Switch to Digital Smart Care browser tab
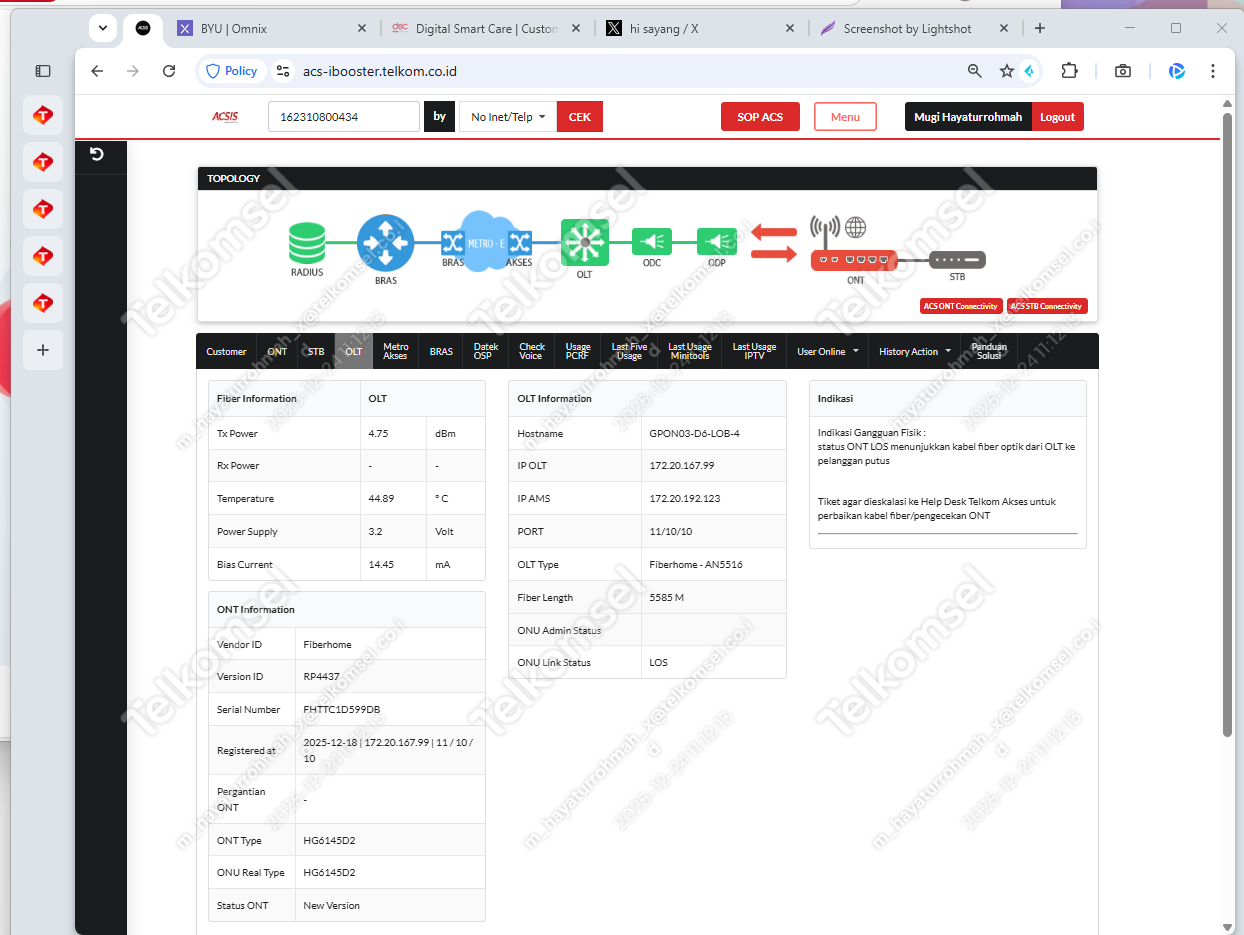The image size is (1244, 935). (x=487, y=29)
